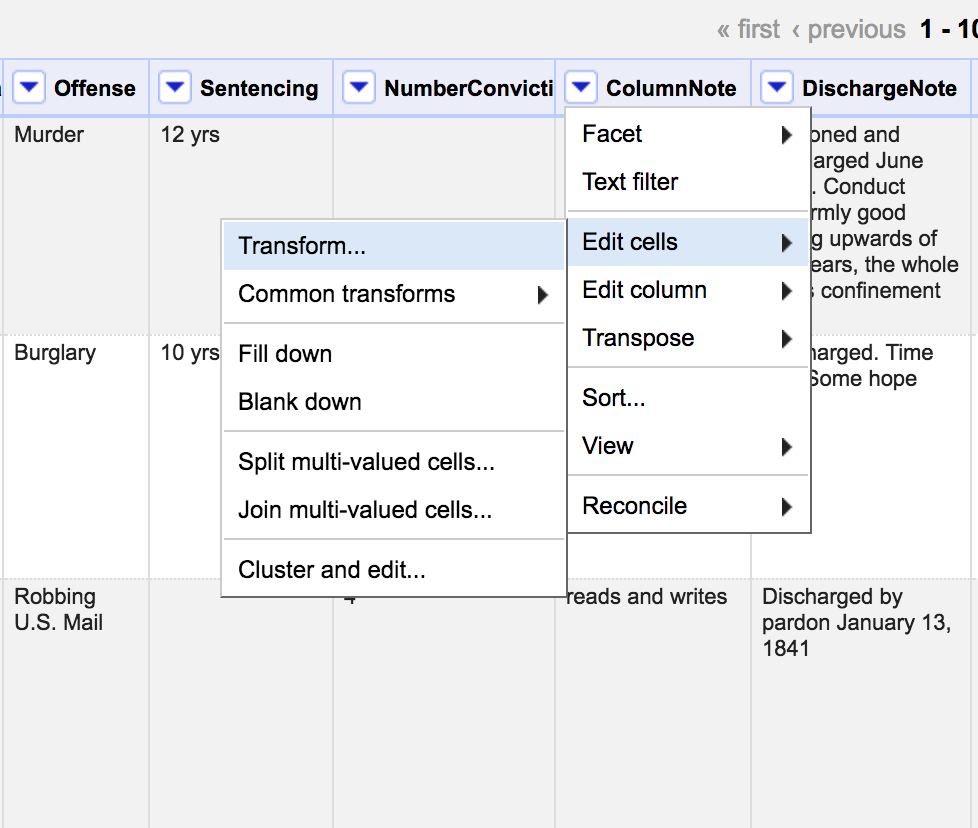Screen dimensions: 978x828
Task: Open the NumberConvictions column dropdown arrow
Action: tap(359, 88)
